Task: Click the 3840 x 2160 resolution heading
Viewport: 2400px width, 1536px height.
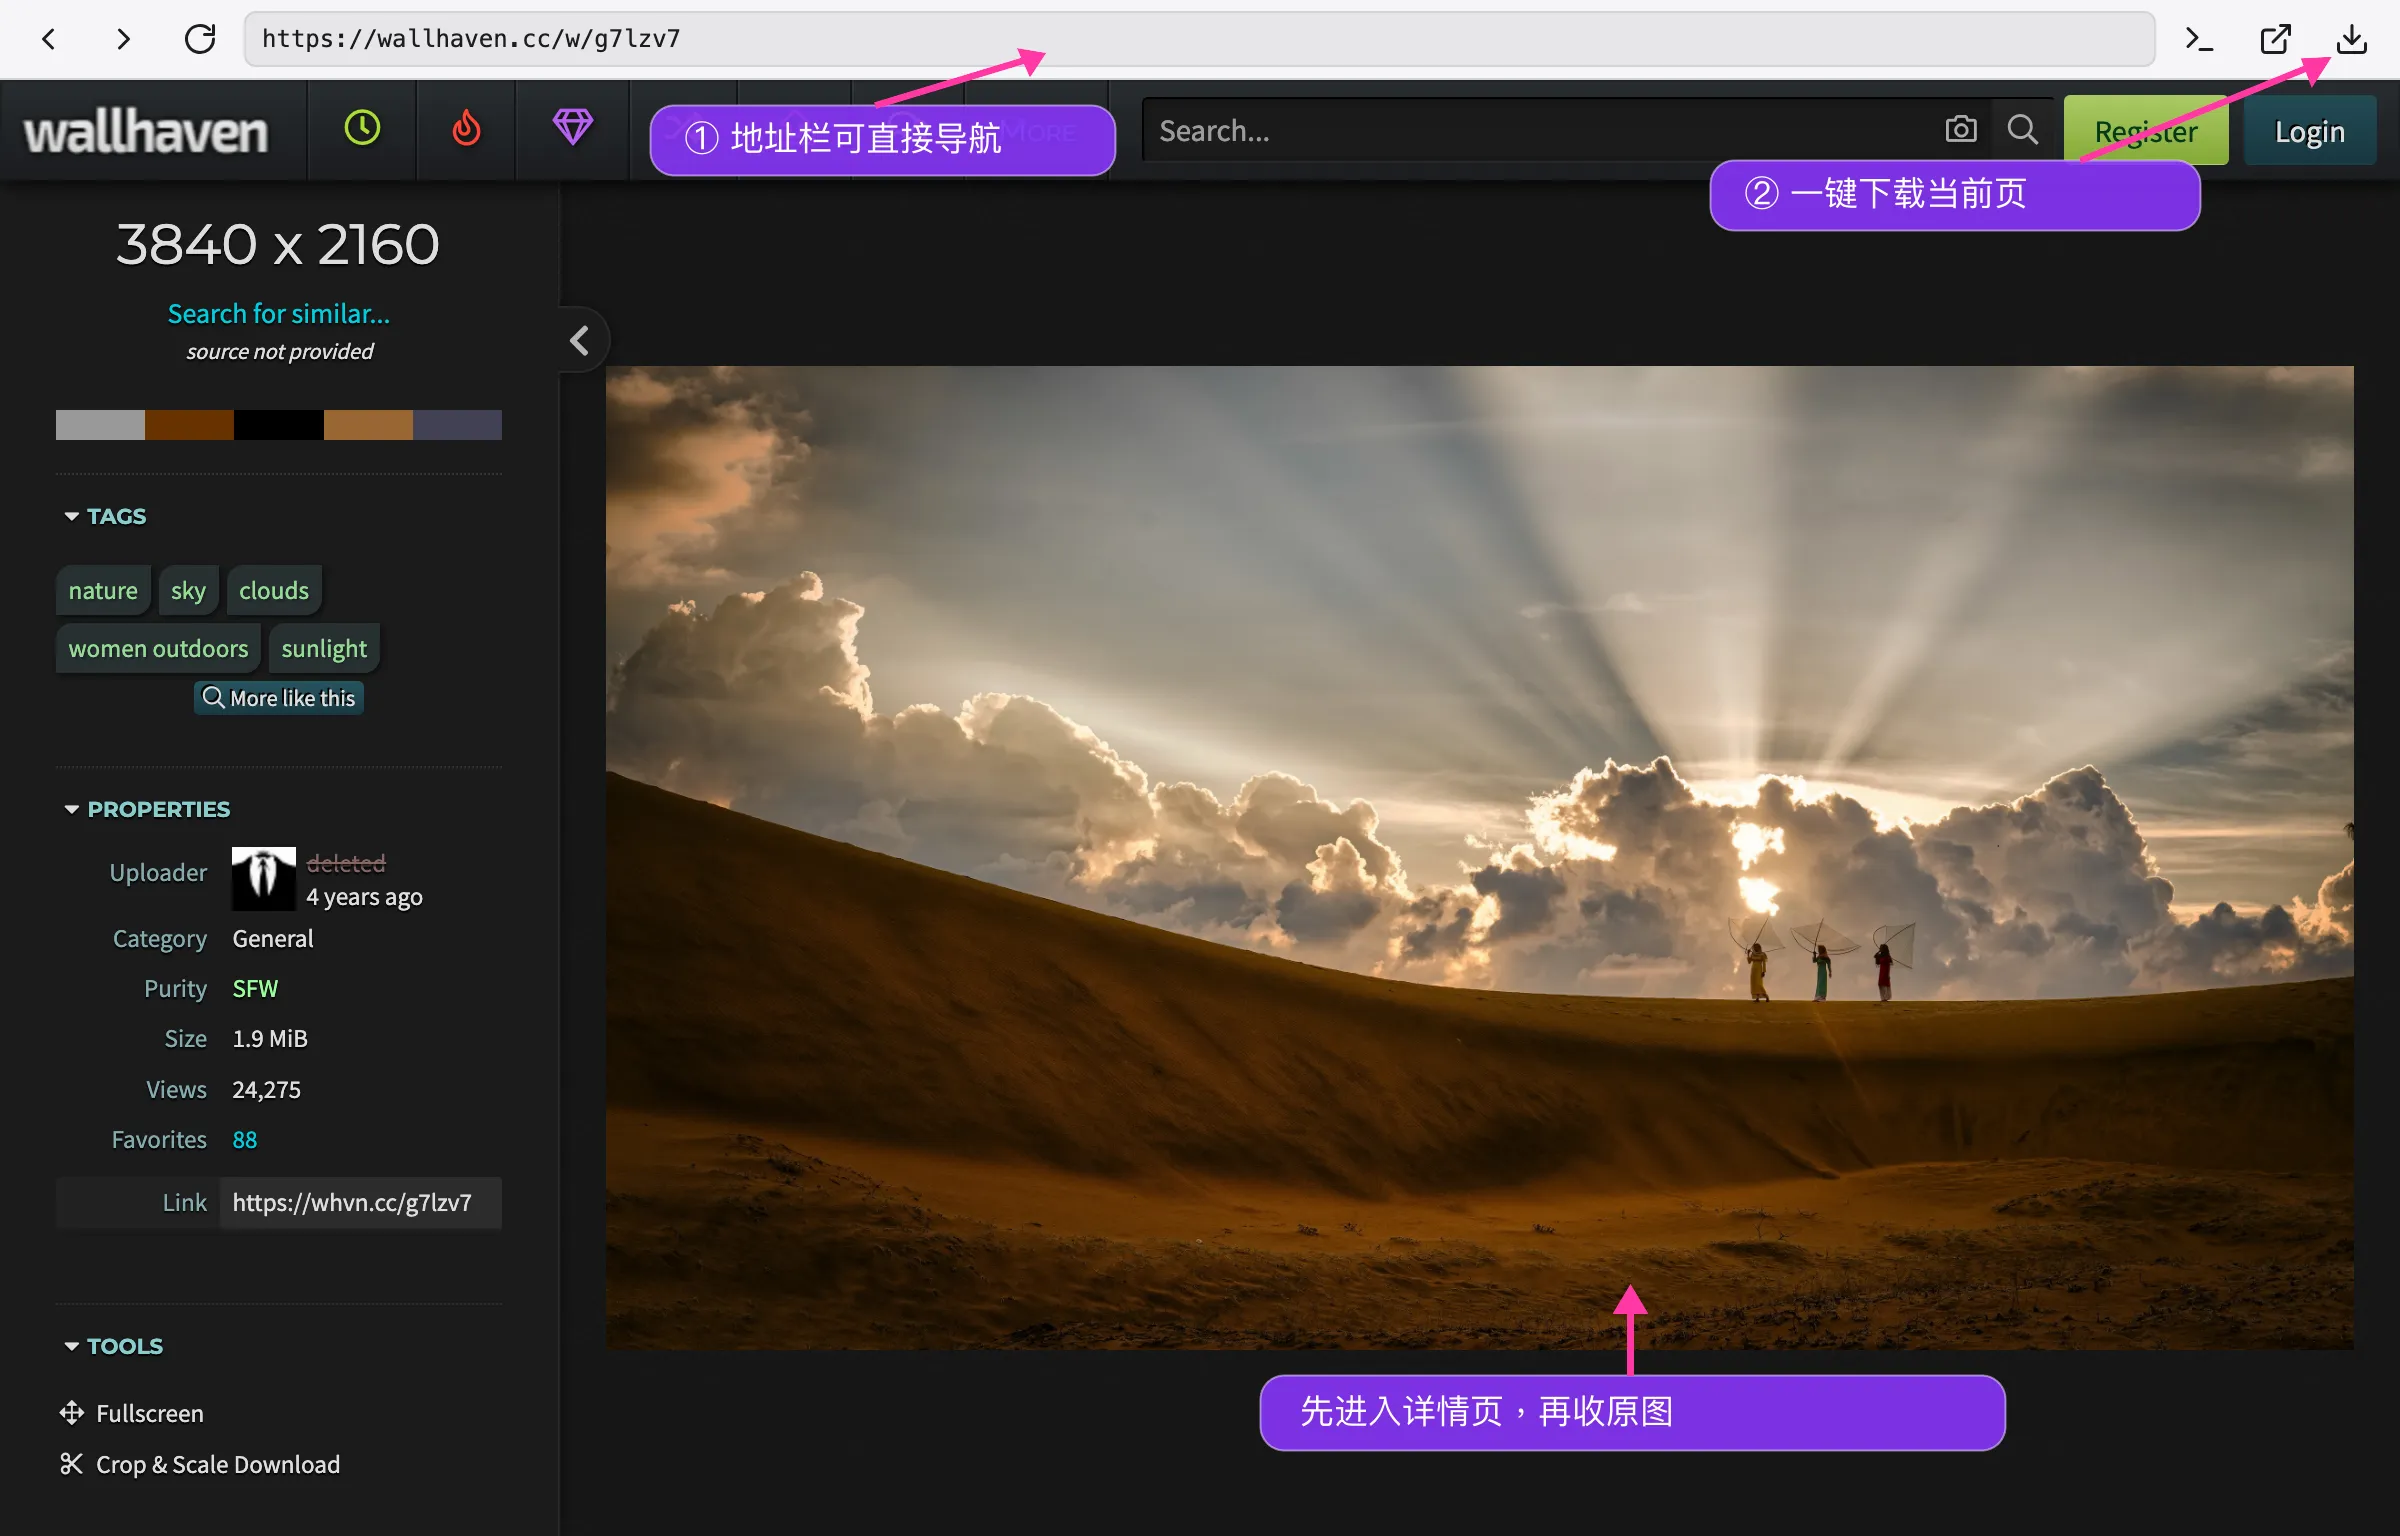Action: [x=277, y=245]
